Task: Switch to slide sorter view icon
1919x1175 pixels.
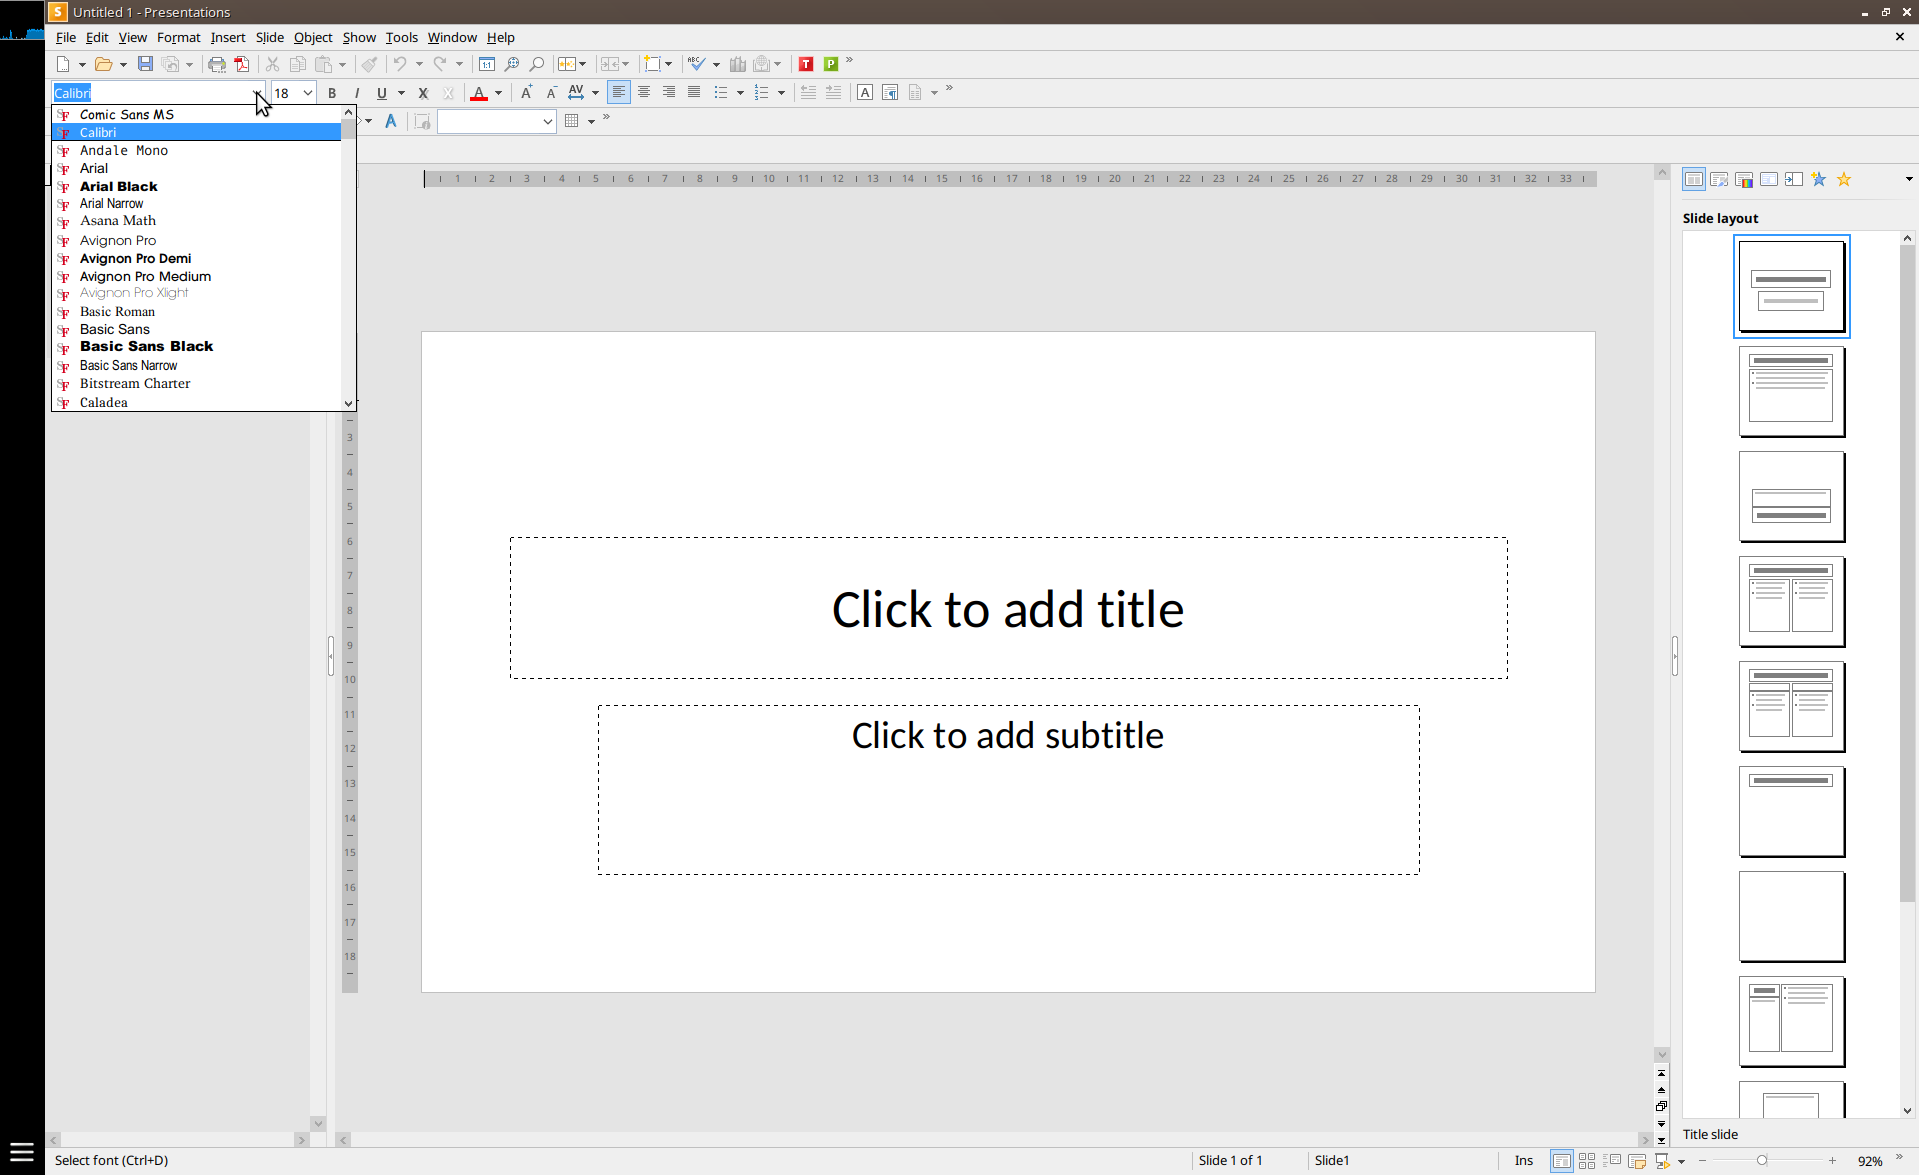Action: (x=1587, y=1160)
